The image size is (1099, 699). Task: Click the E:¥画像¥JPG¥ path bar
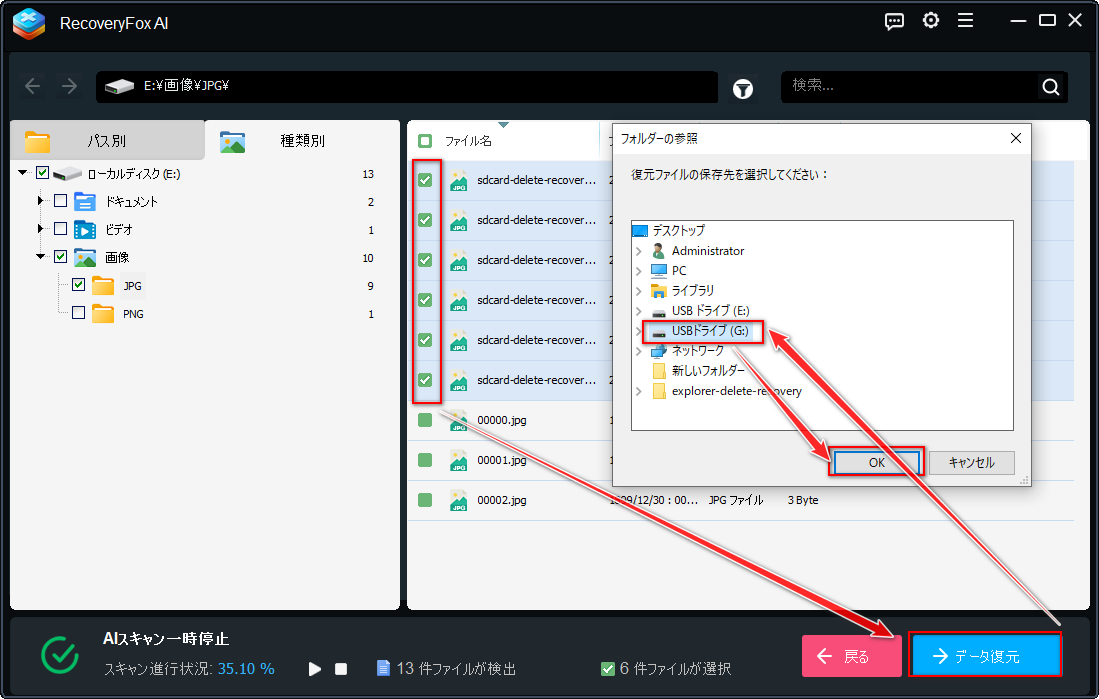pyautogui.click(x=407, y=87)
